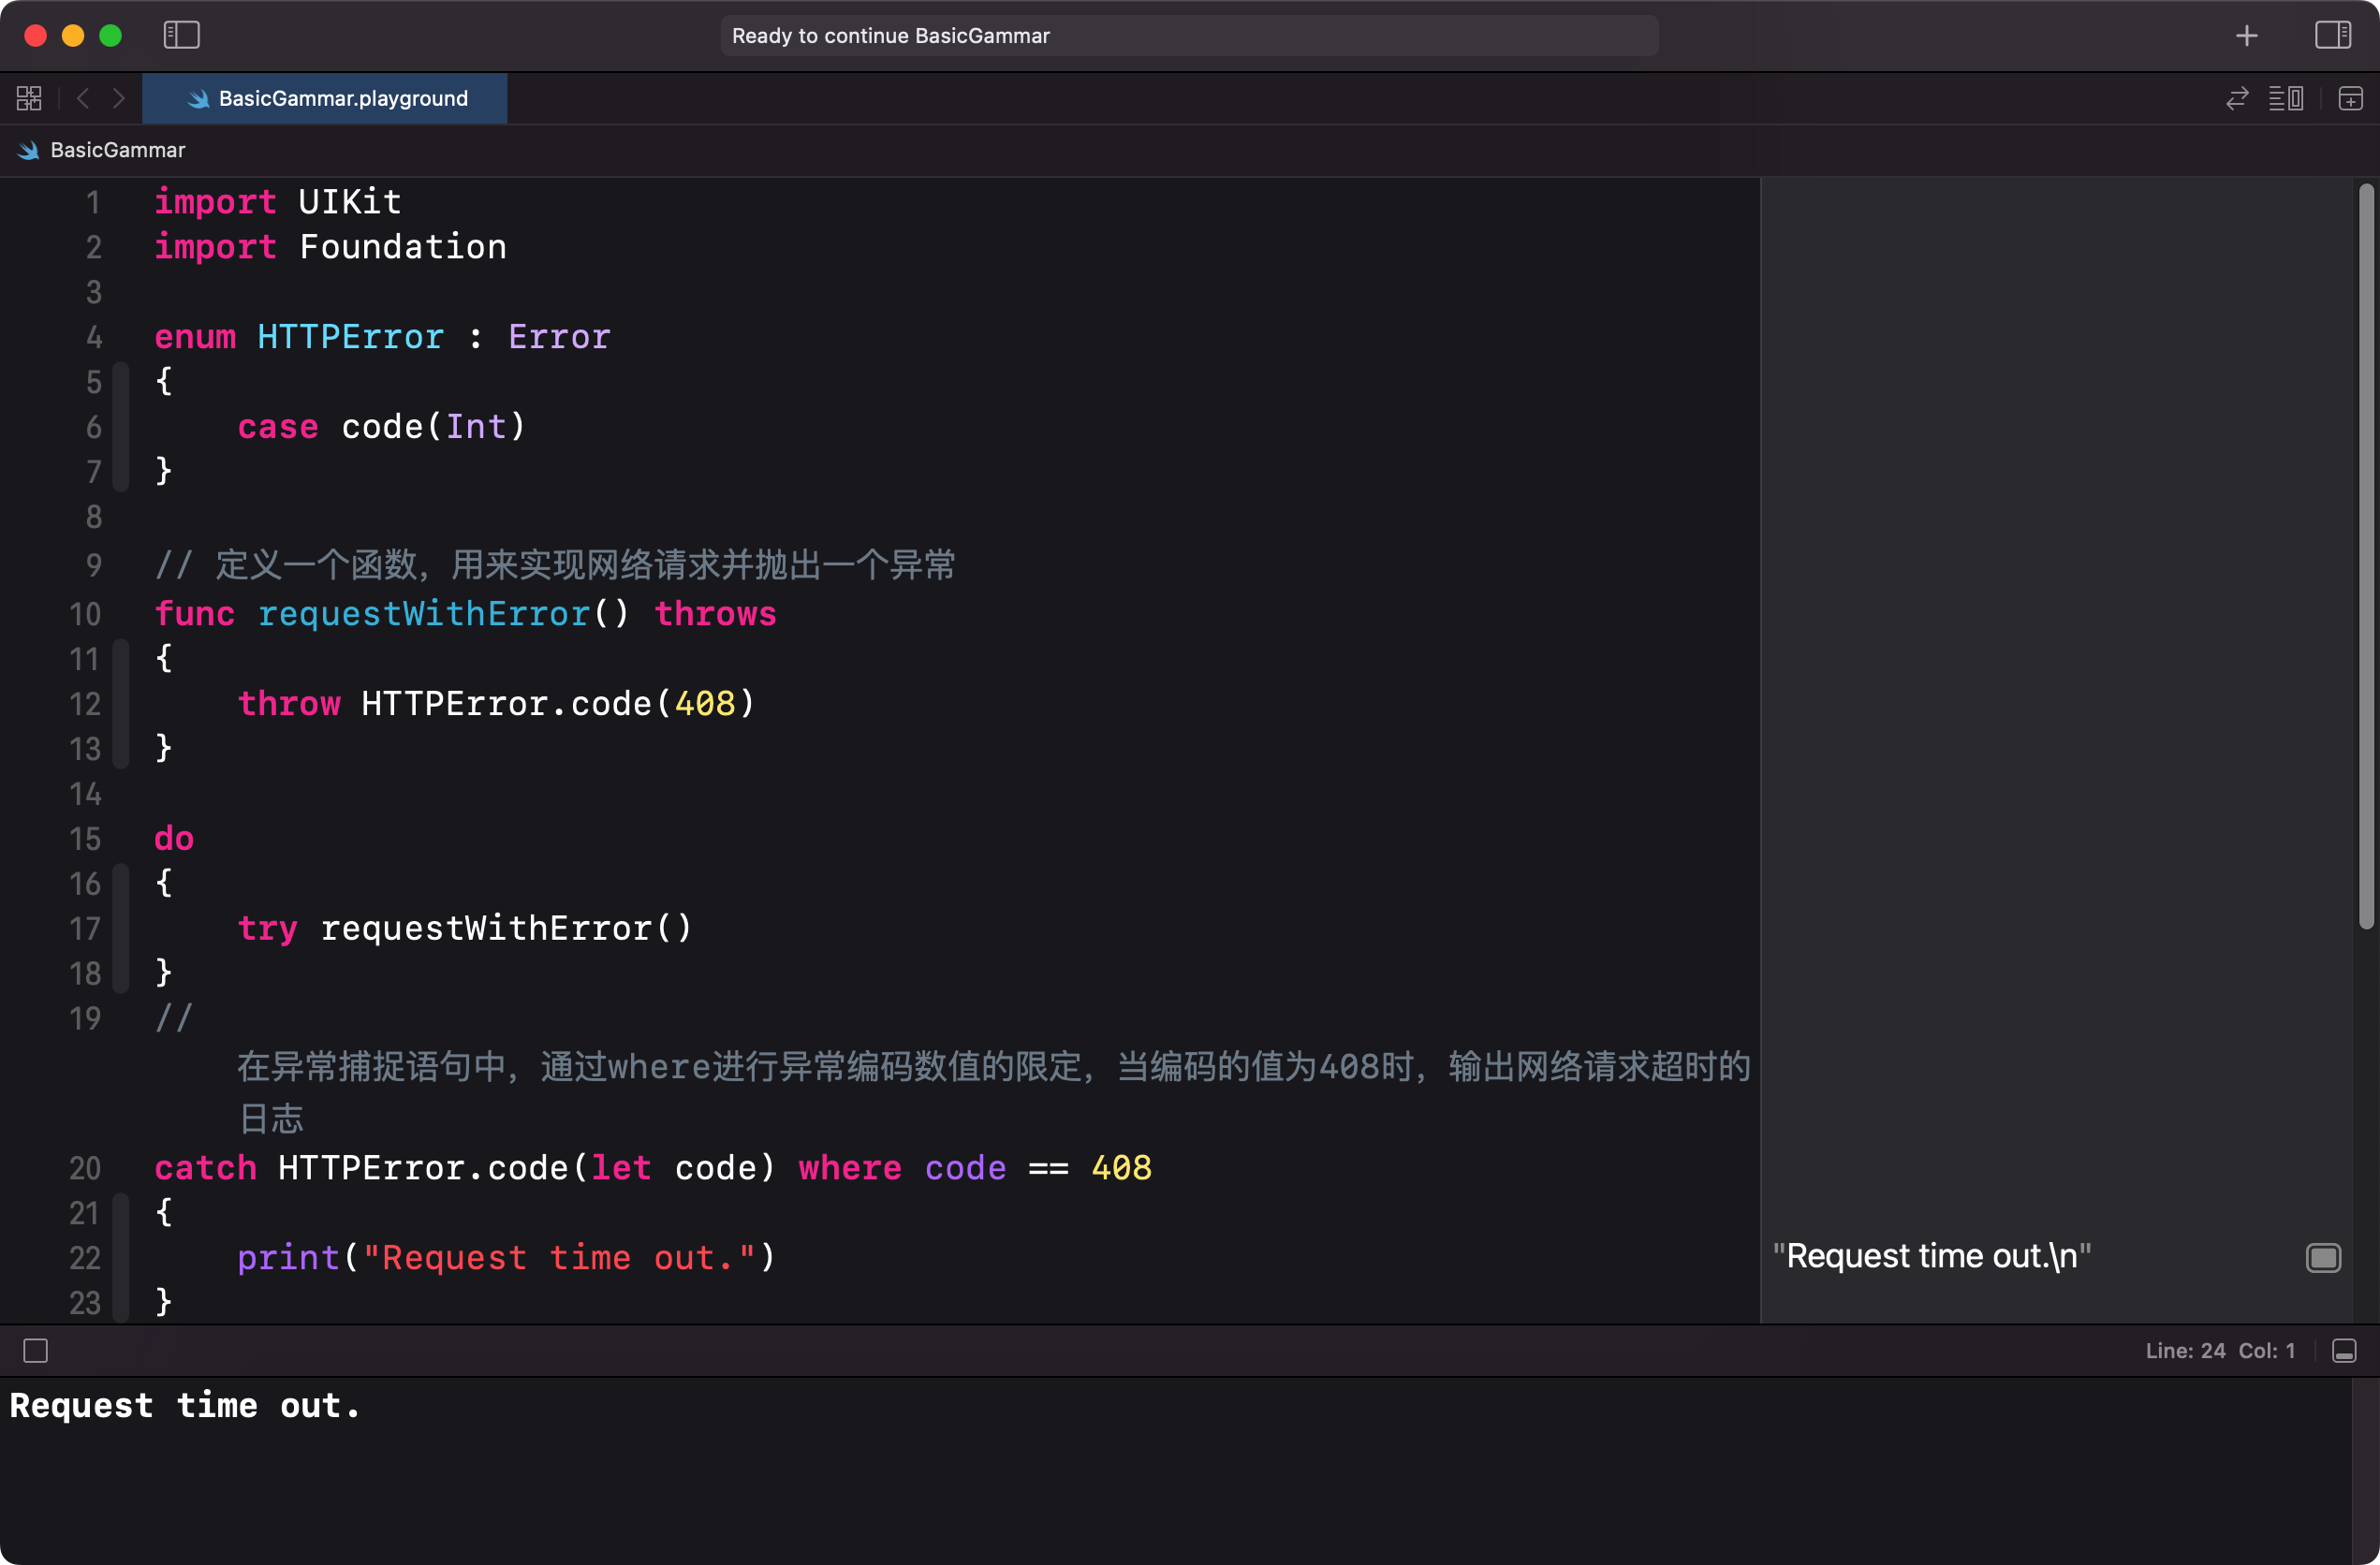Go forward with the right chevron
Image resolution: width=2380 pixels, height=1565 pixels.
[x=118, y=98]
